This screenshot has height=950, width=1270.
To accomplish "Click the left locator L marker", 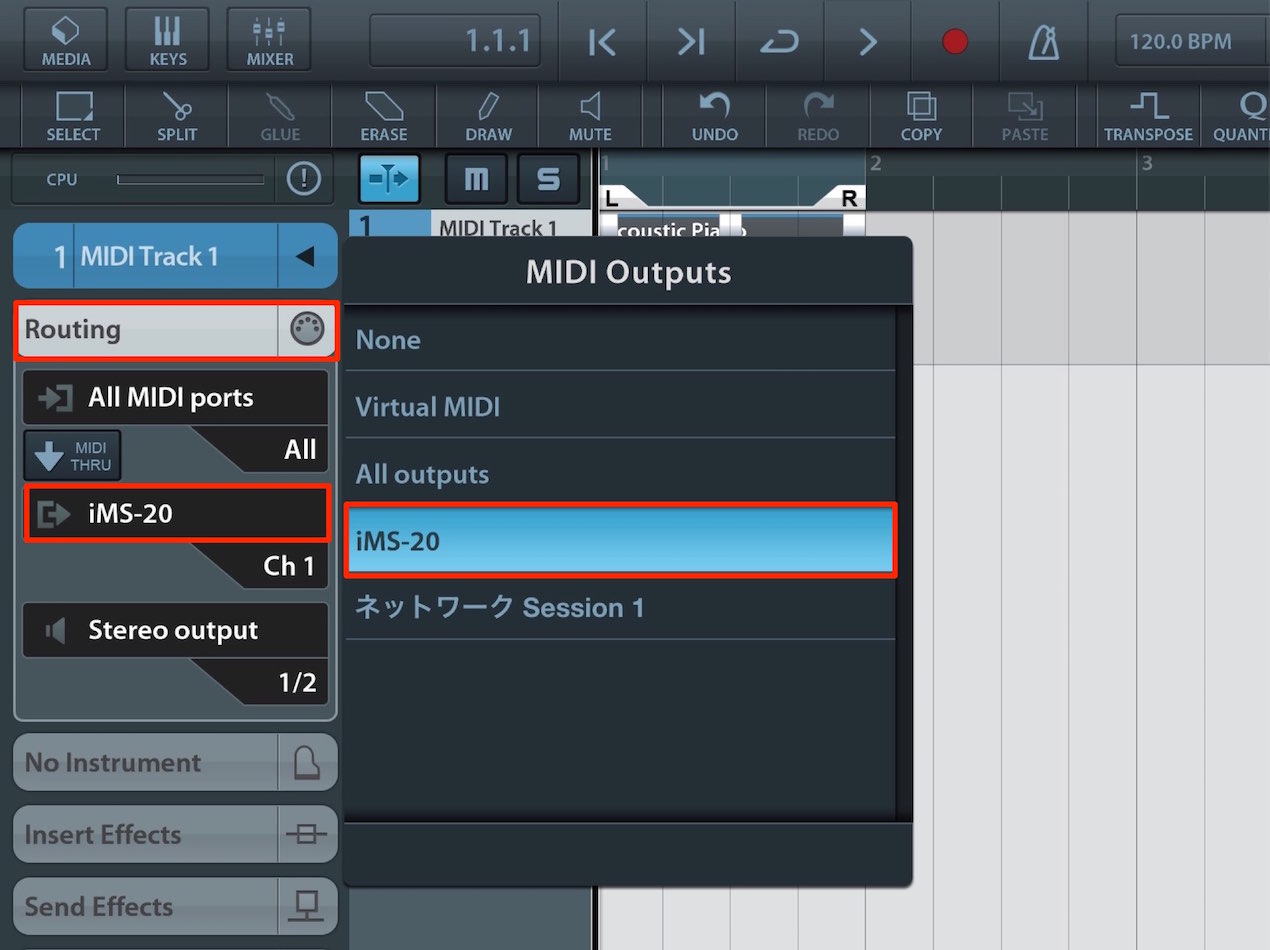I will (x=613, y=197).
